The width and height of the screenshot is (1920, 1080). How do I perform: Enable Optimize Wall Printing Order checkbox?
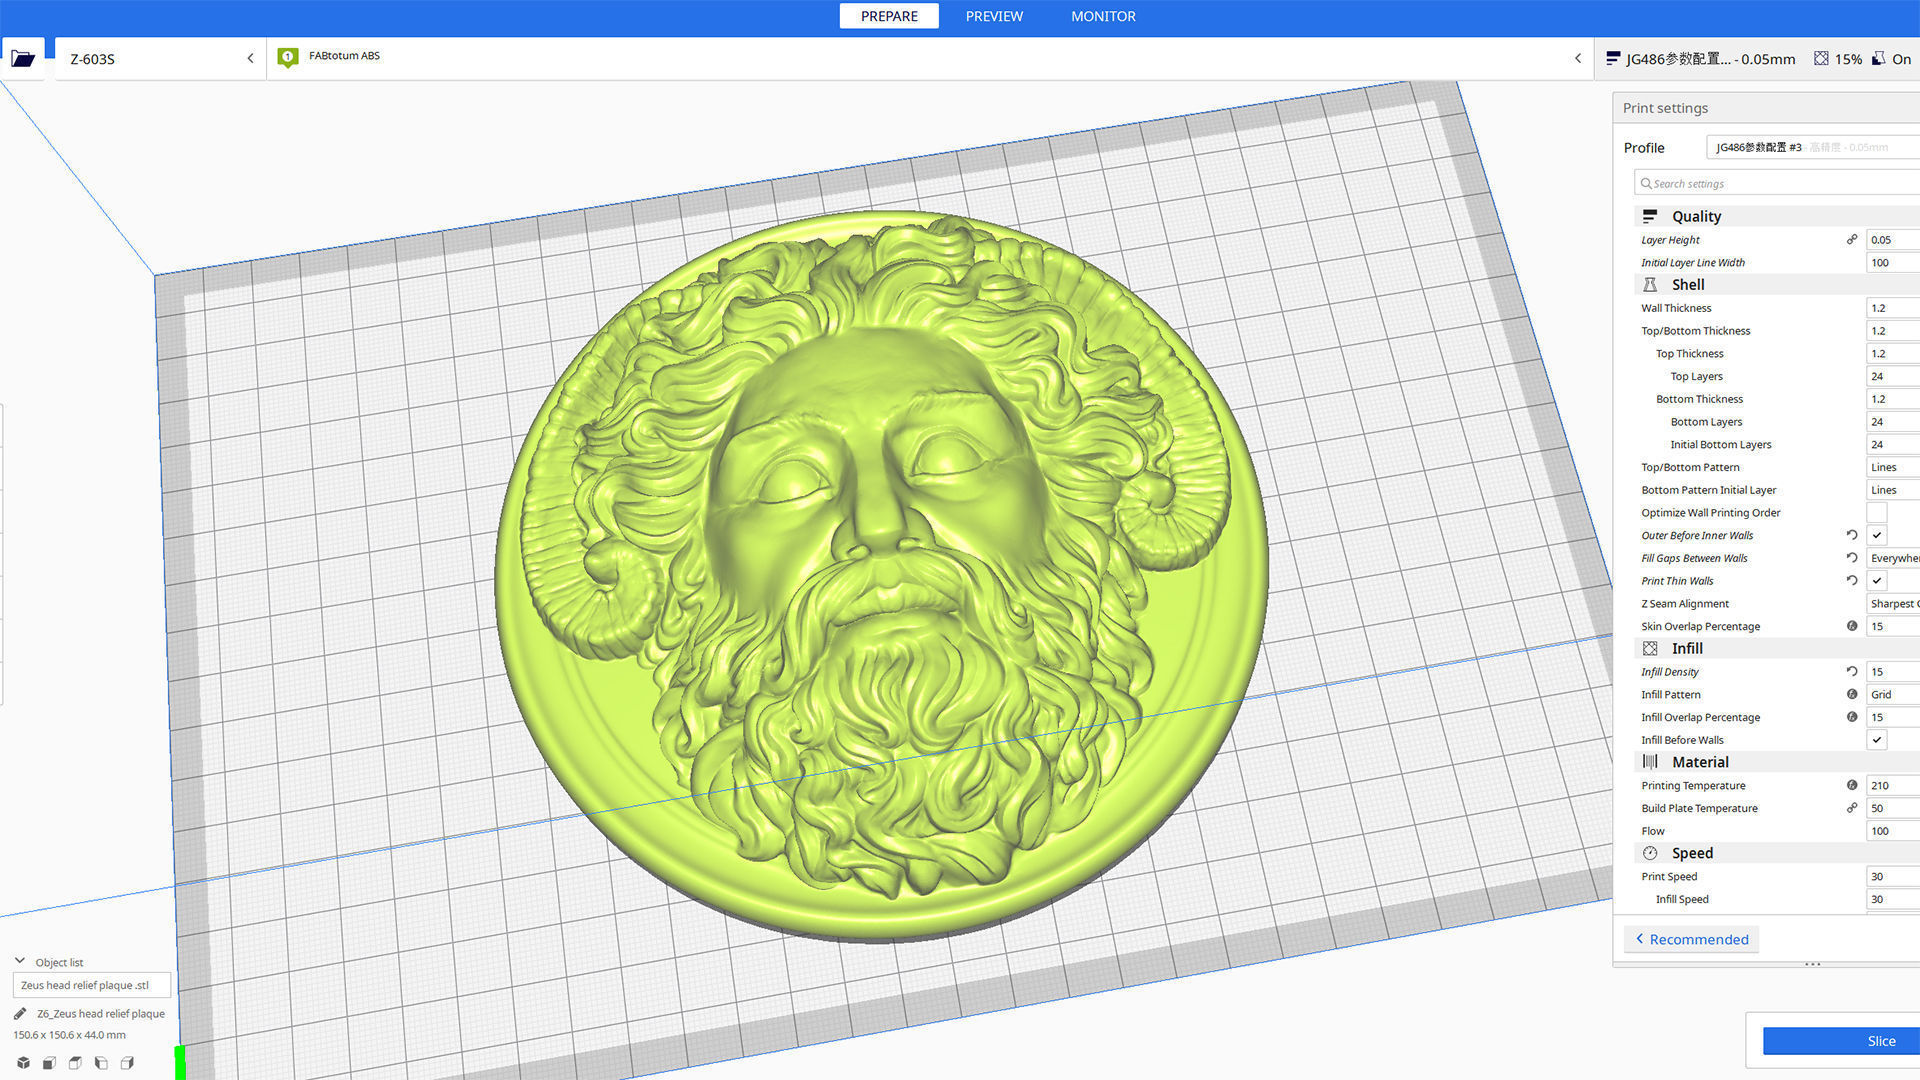(x=1877, y=513)
